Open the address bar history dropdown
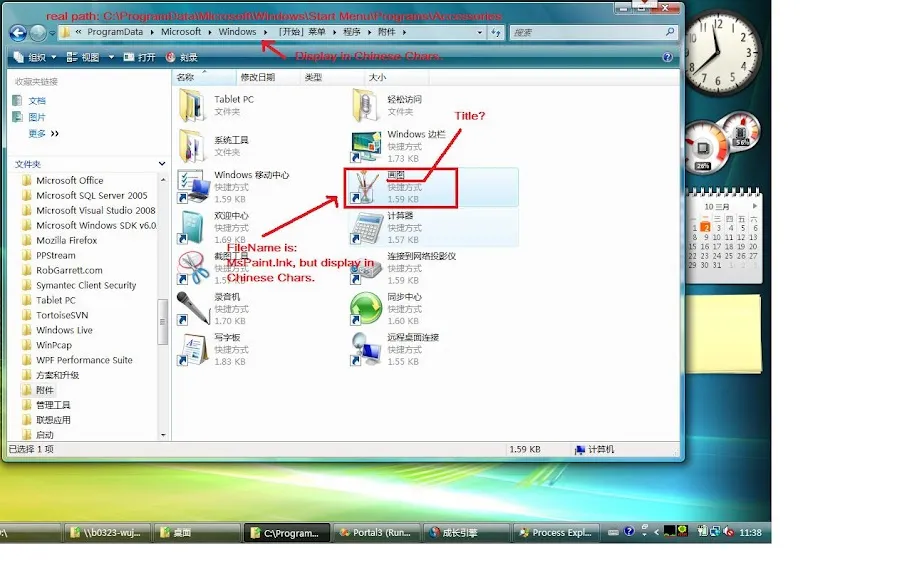The image size is (912, 570). pos(479,33)
